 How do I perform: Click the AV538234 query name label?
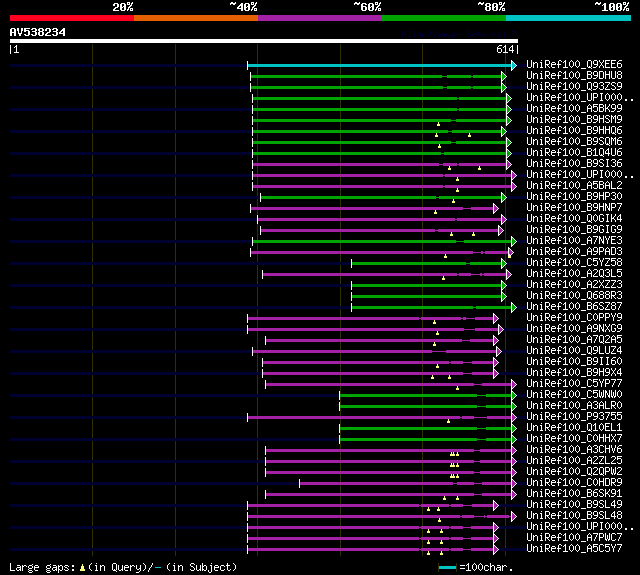38,32
